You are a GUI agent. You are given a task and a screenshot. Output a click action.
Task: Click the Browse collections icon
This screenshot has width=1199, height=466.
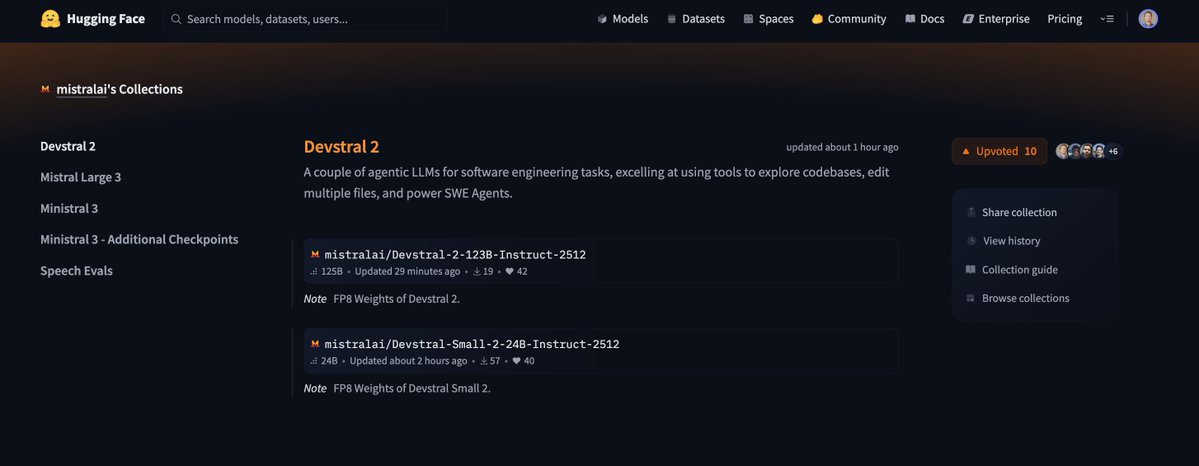(x=971, y=298)
